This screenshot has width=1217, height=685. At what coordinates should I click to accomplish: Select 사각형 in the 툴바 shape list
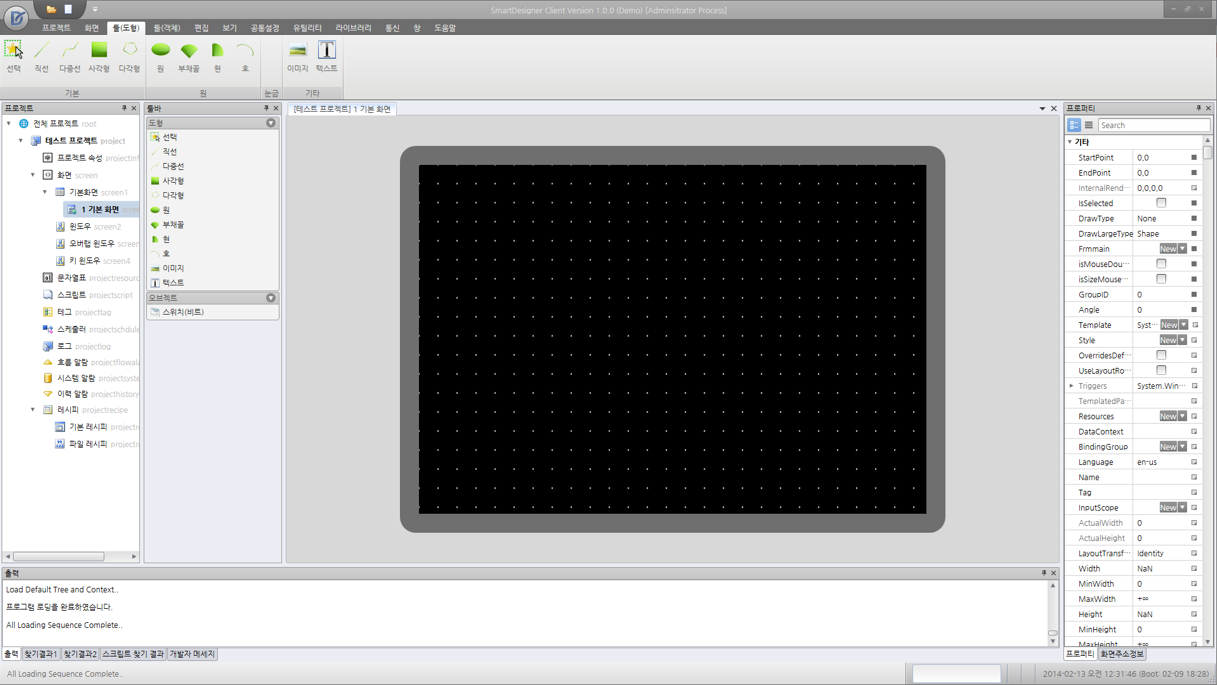[x=173, y=181]
